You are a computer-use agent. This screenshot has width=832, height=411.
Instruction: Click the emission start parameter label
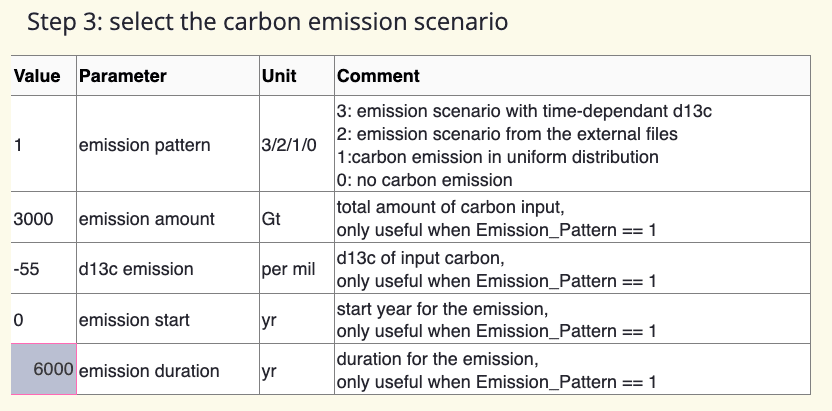tap(130, 319)
